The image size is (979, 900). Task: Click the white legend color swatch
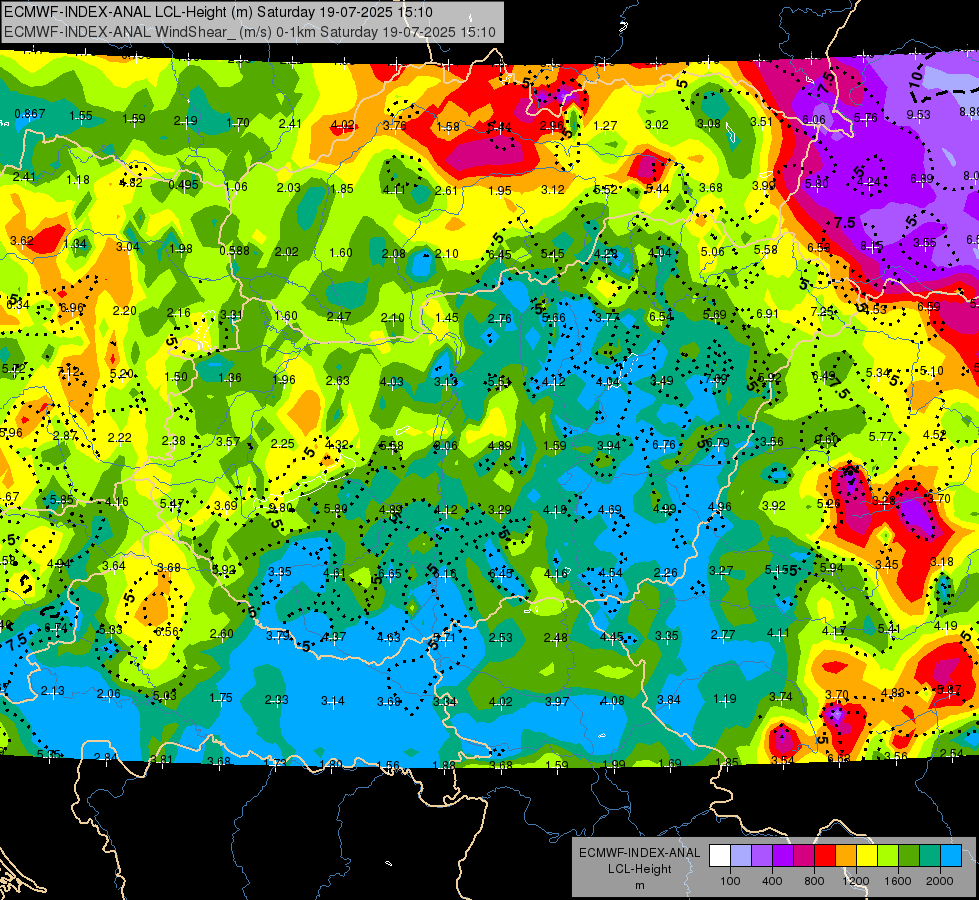720,856
